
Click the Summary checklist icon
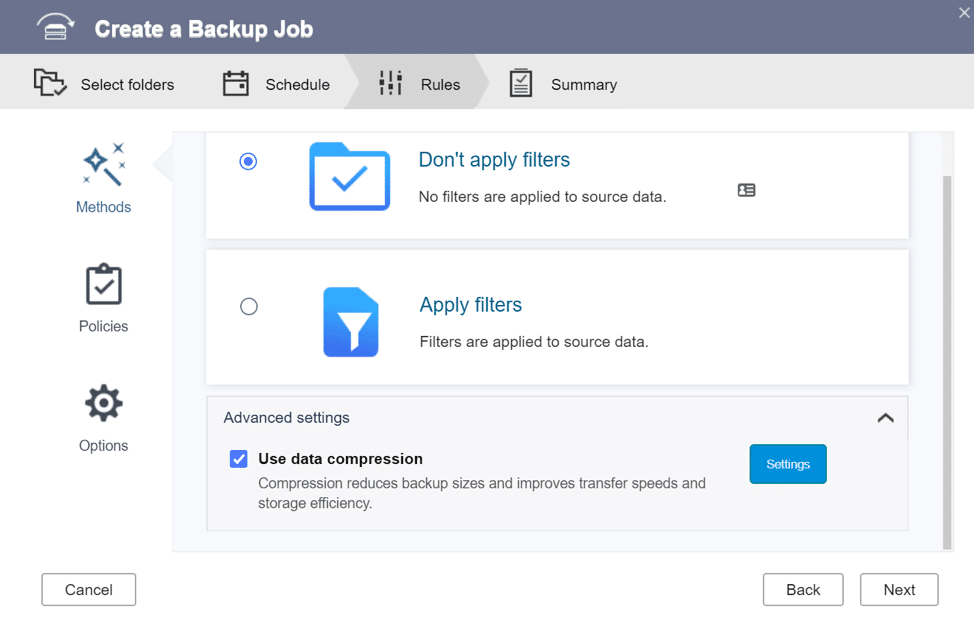[521, 83]
